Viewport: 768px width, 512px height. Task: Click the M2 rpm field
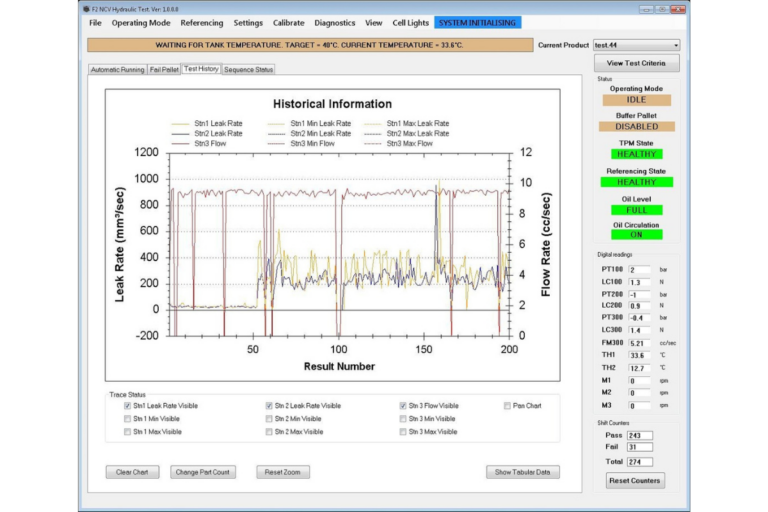pos(639,393)
